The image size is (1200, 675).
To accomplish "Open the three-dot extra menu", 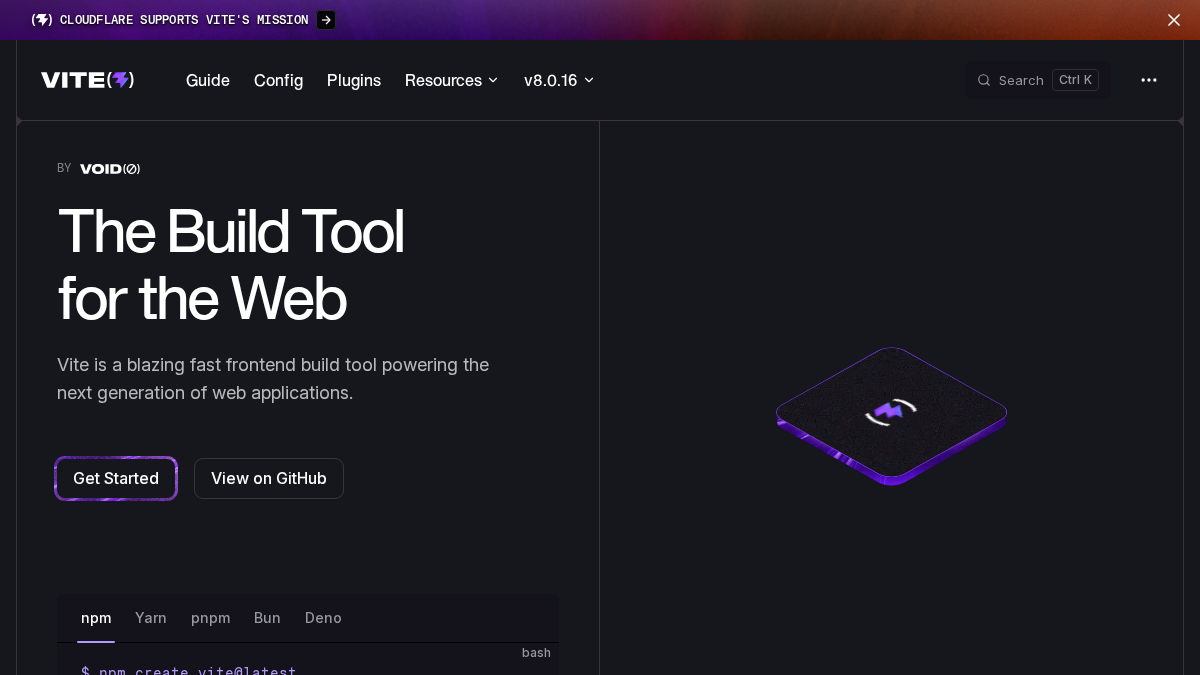I will 1149,80.
